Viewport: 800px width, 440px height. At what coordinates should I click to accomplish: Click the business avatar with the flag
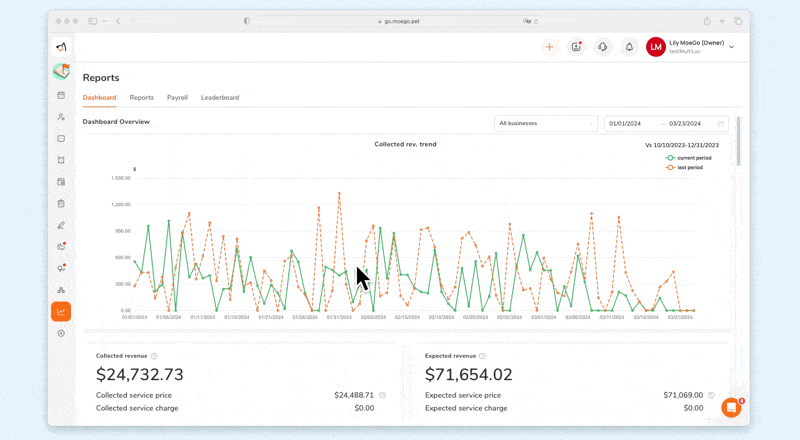tap(61, 71)
